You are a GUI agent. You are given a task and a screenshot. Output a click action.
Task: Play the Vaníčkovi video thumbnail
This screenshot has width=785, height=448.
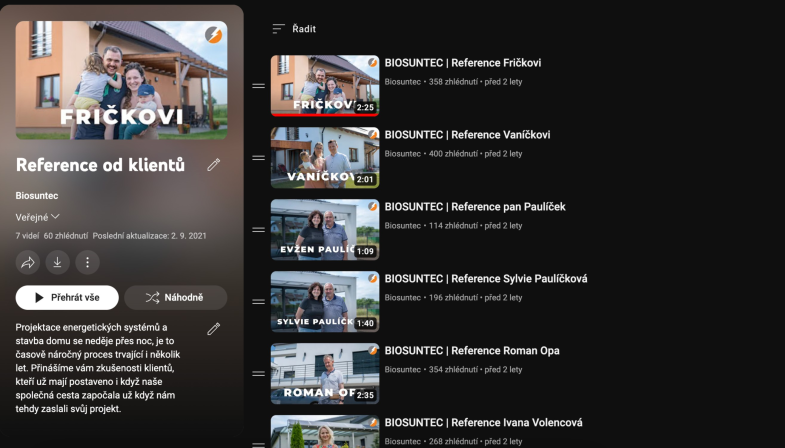pos(325,158)
